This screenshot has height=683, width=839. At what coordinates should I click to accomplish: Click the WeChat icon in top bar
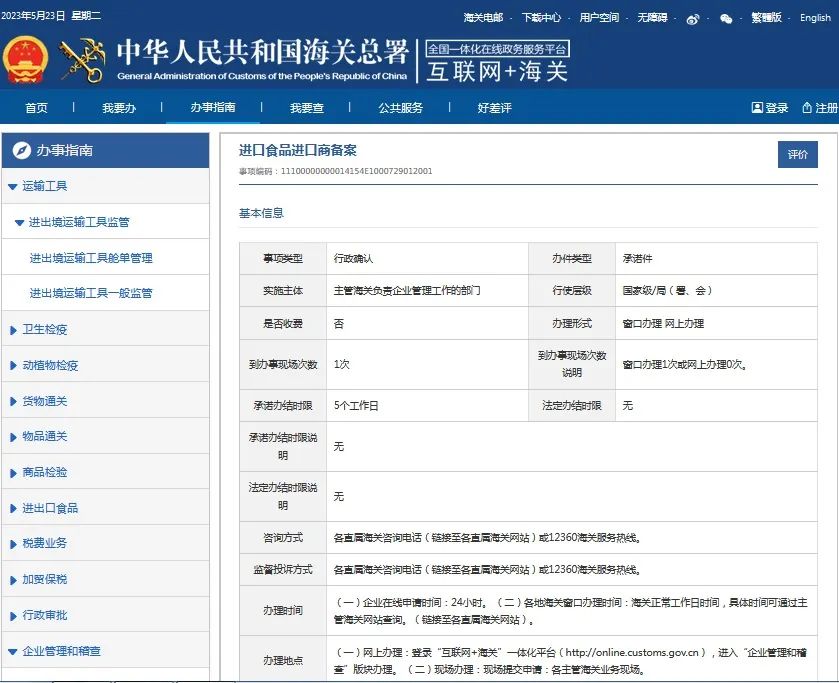(x=726, y=18)
